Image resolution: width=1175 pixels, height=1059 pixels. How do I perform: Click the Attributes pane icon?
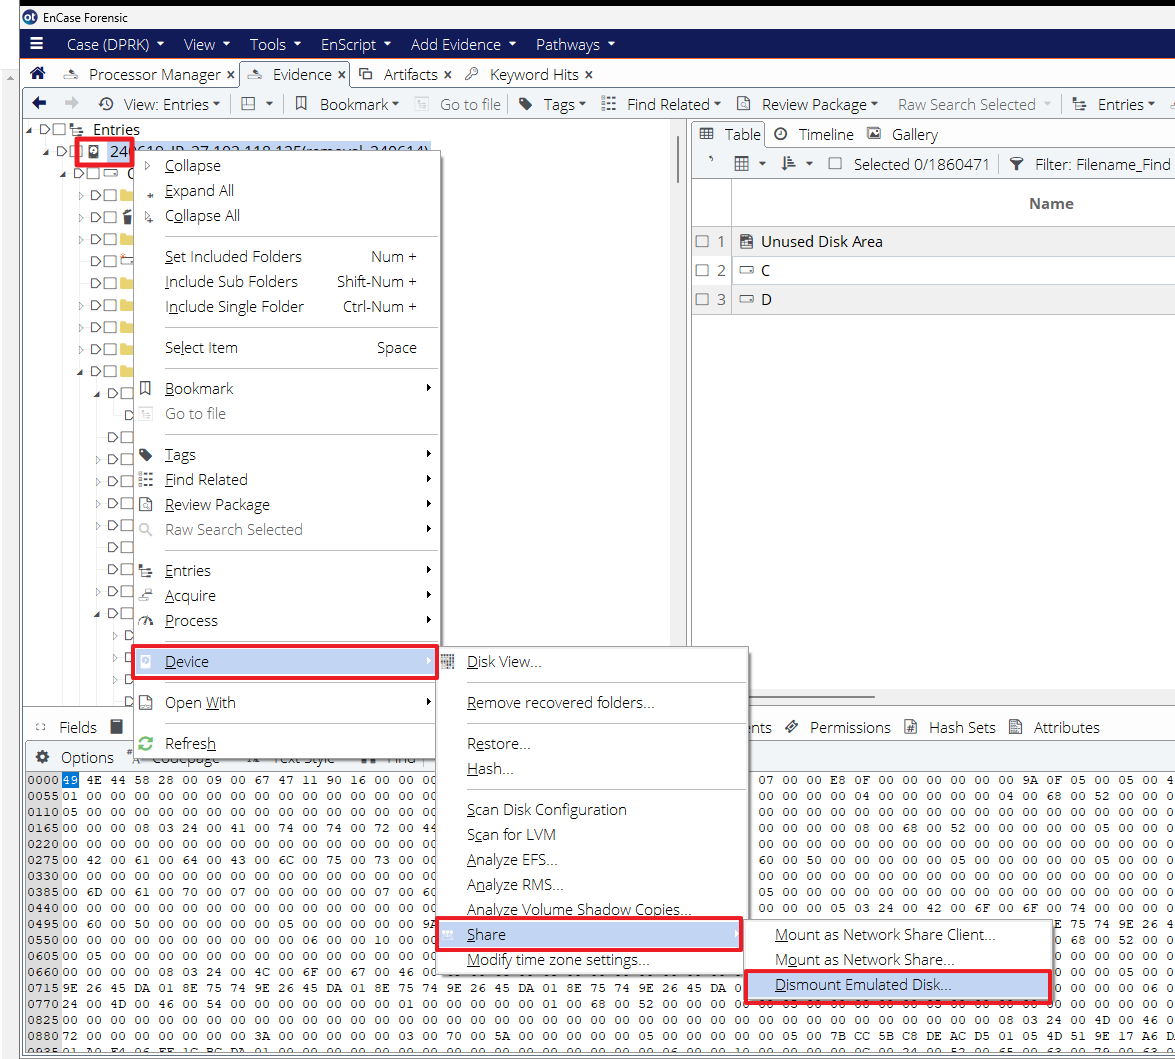point(1015,727)
